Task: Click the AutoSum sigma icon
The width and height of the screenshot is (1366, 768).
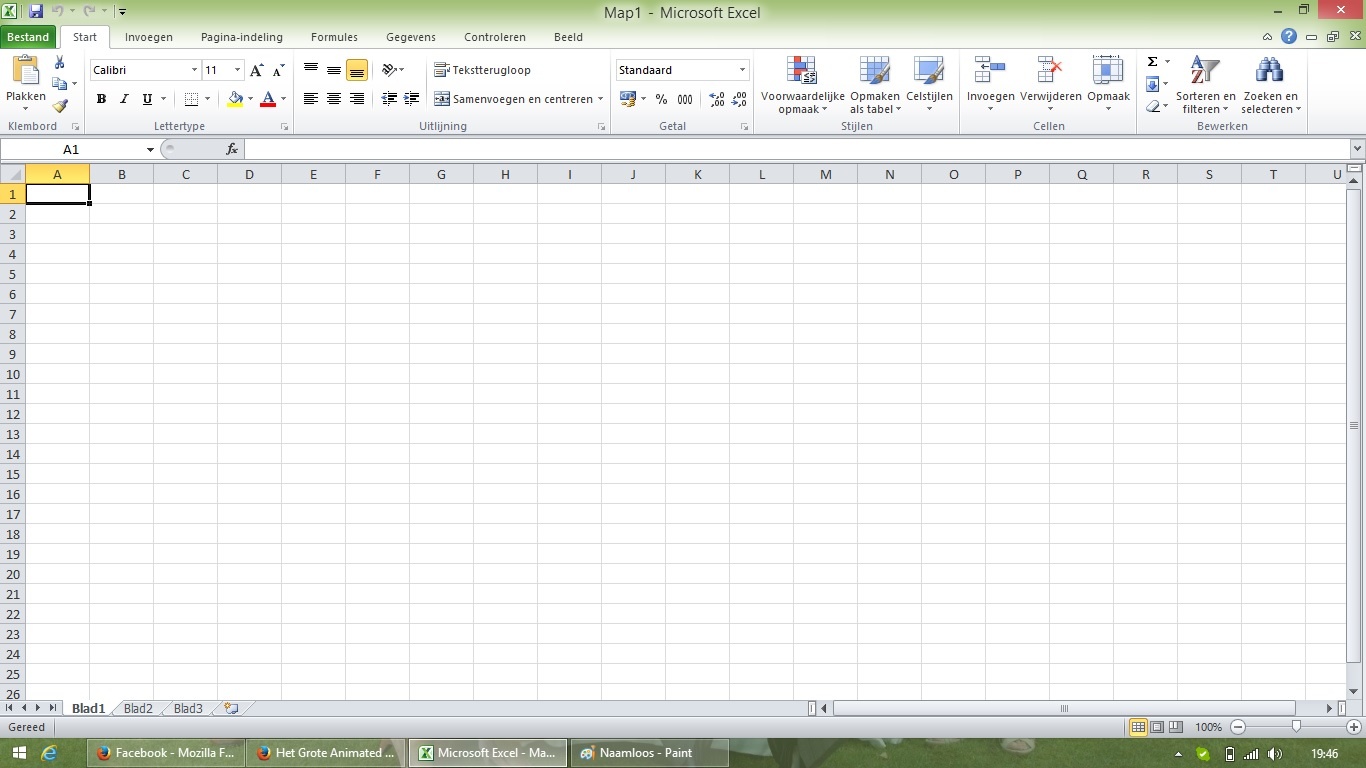Action: (x=1152, y=62)
